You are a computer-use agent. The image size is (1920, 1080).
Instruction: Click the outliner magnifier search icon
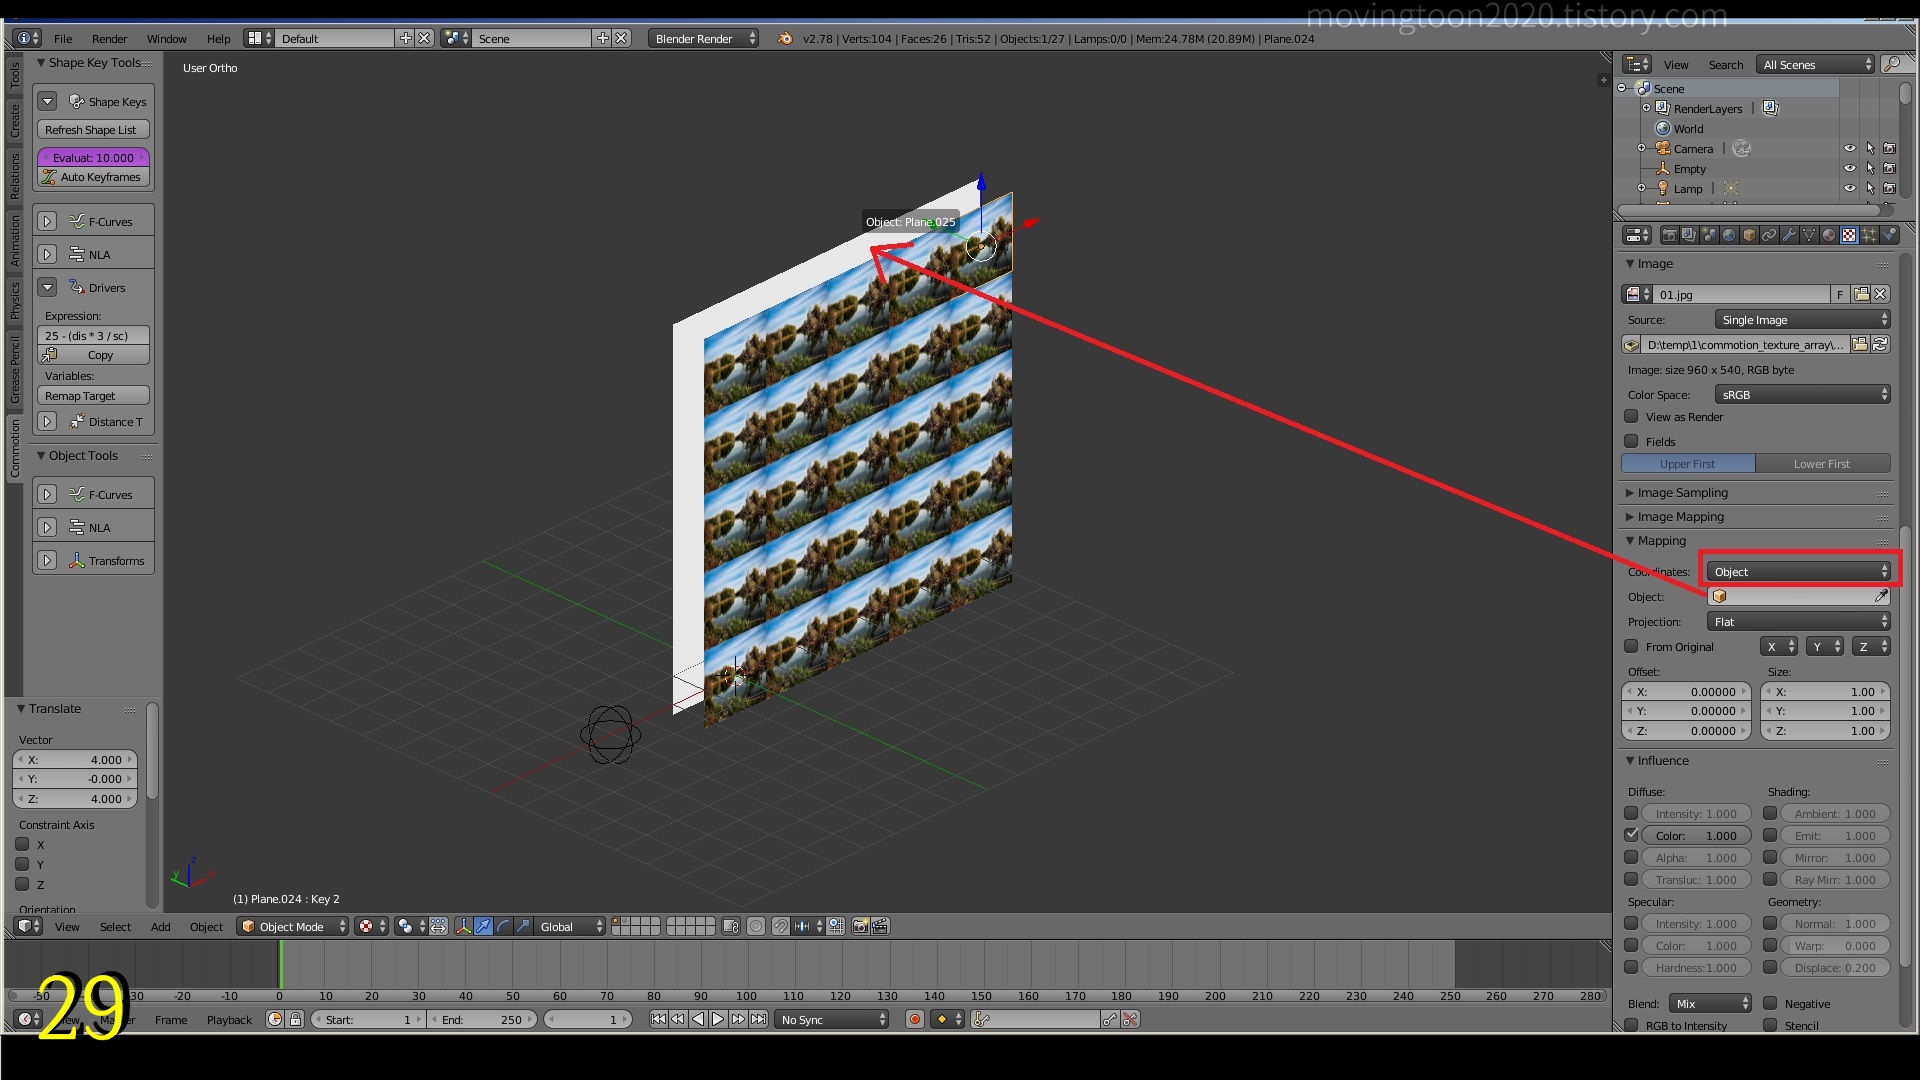[1892, 64]
